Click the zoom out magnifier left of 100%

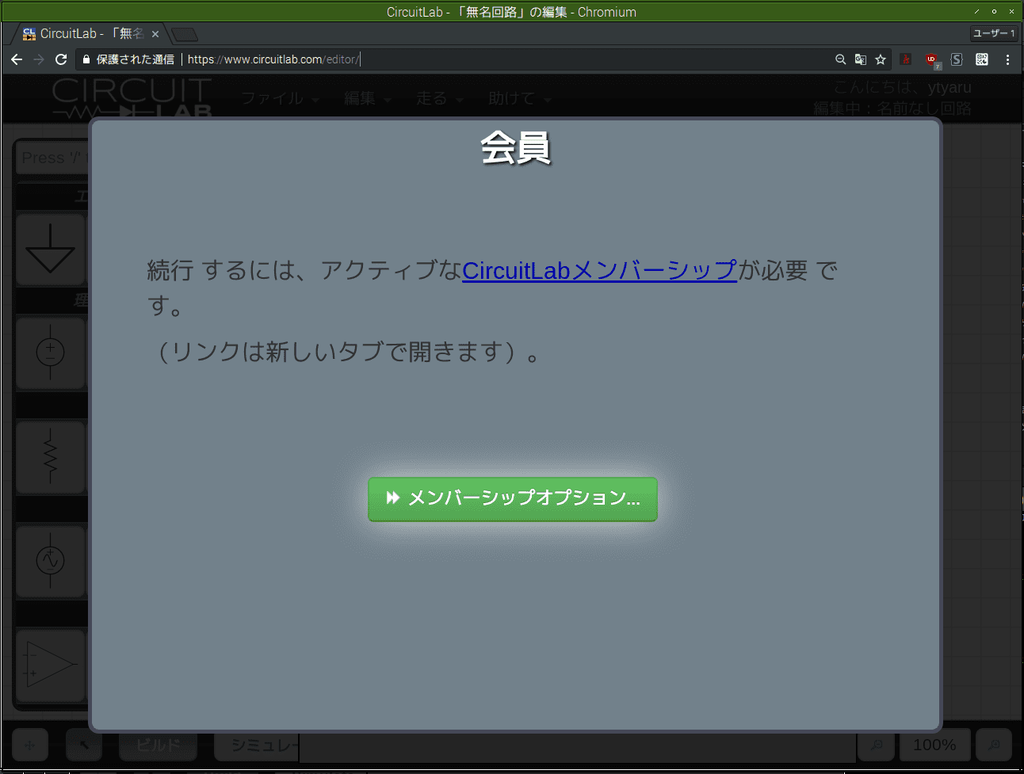coord(876,745)
